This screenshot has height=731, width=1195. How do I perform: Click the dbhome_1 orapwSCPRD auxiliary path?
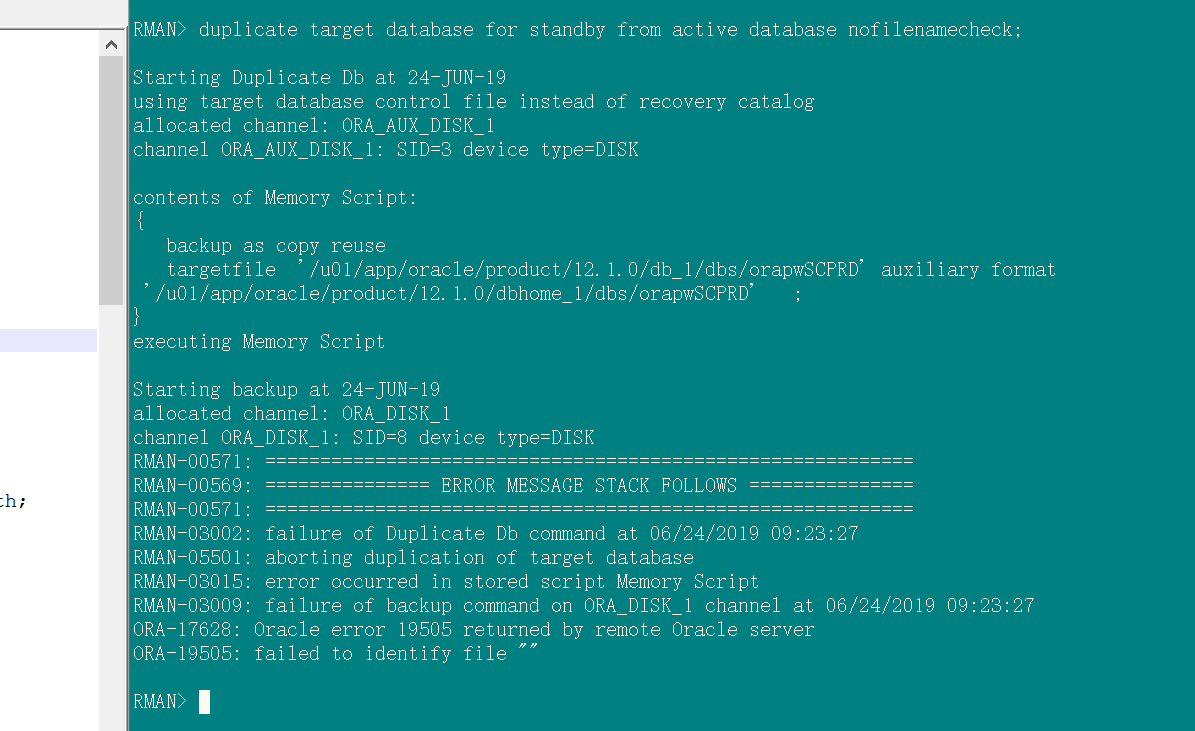(x=450, y=294)
